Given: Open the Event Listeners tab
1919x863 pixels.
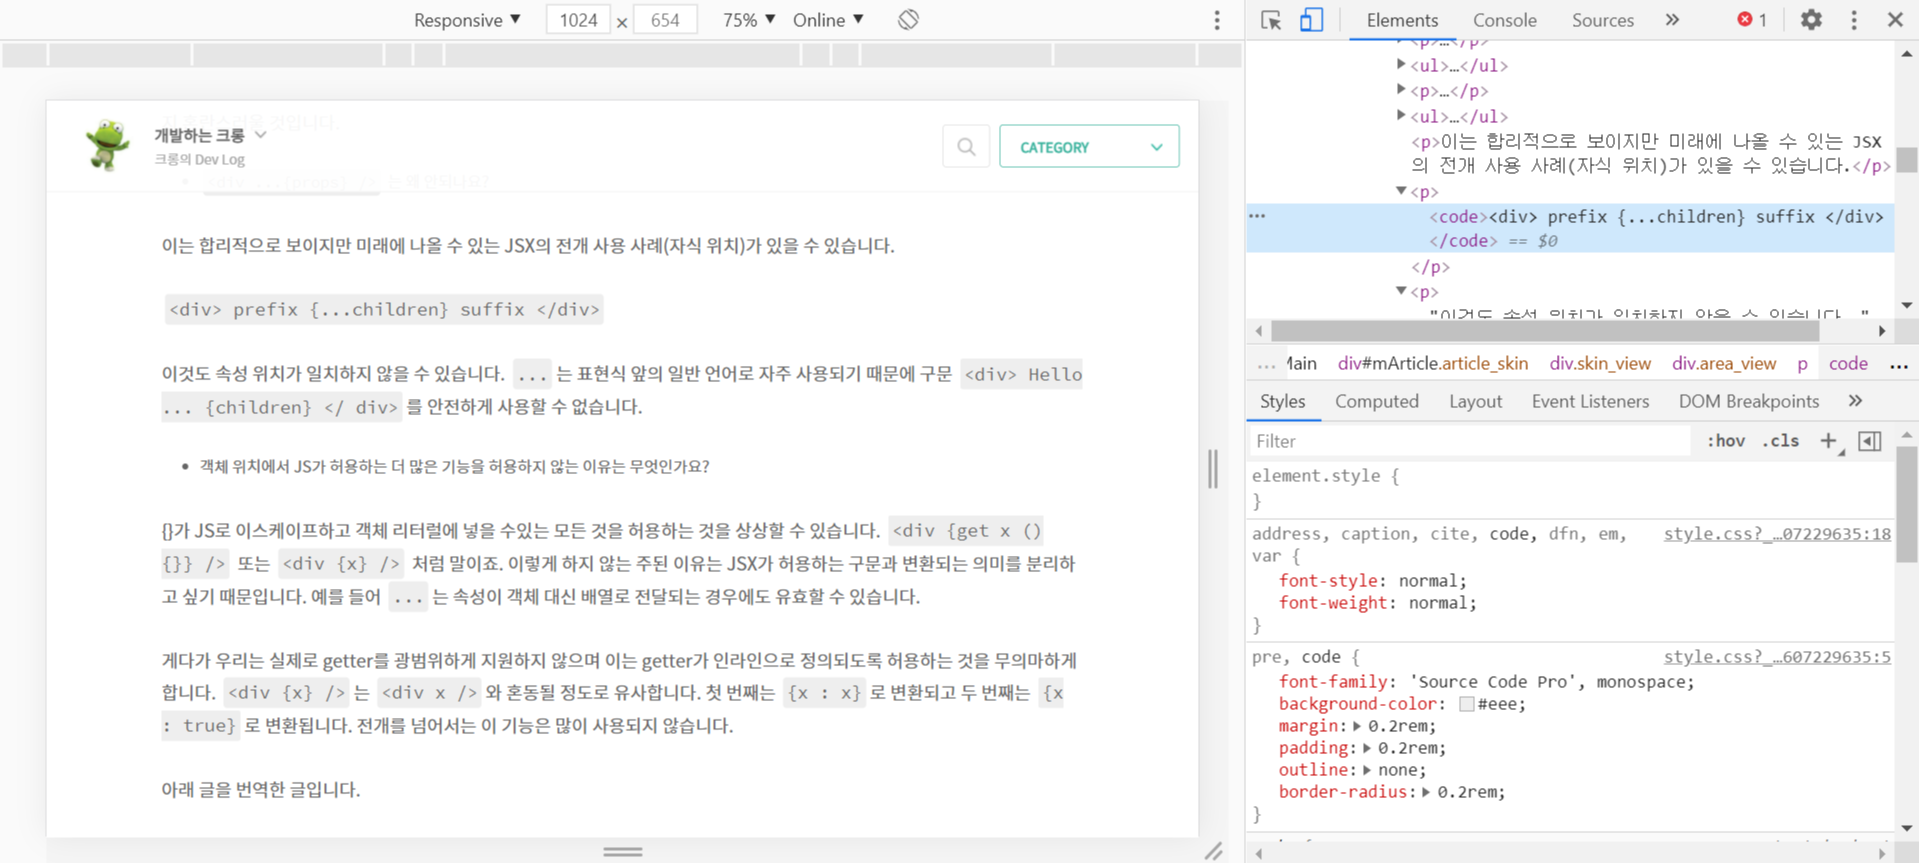Looking at the screenshot, I should (1590, 401).
